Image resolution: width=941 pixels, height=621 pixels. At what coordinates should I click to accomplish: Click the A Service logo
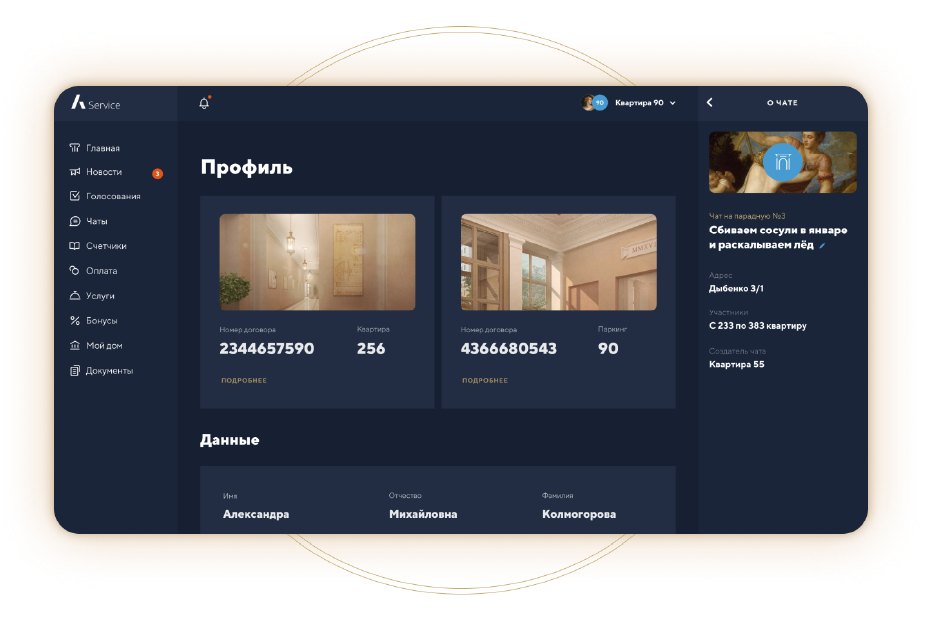click(x=96, y=103)
